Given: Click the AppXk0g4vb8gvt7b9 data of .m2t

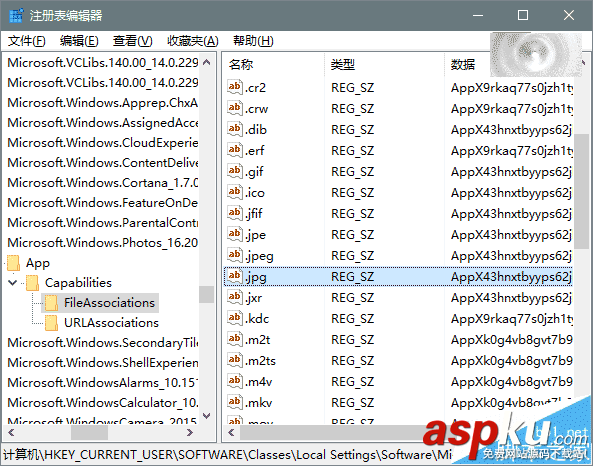Looking at the screenshot, I should (x=511, y=340).
